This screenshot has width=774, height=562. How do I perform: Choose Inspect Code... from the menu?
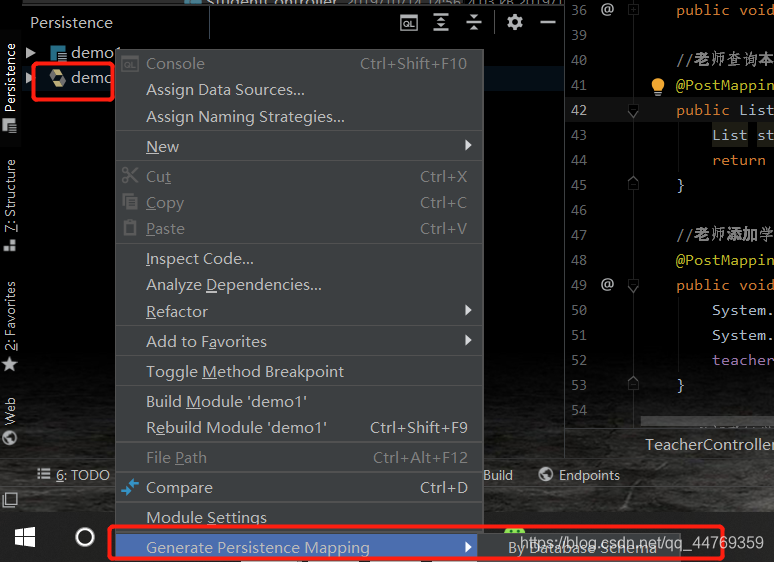tap(299, 259)
